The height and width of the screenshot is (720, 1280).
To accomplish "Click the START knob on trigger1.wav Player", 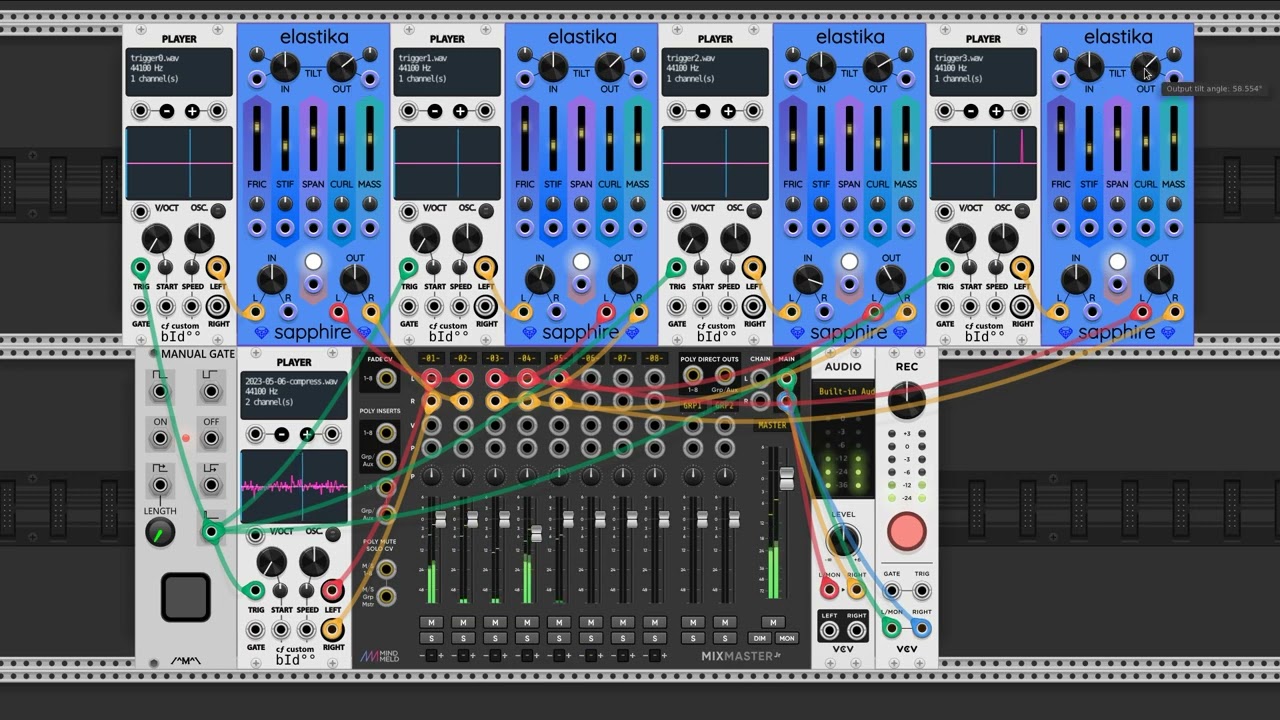I will [x=434, y=268].
